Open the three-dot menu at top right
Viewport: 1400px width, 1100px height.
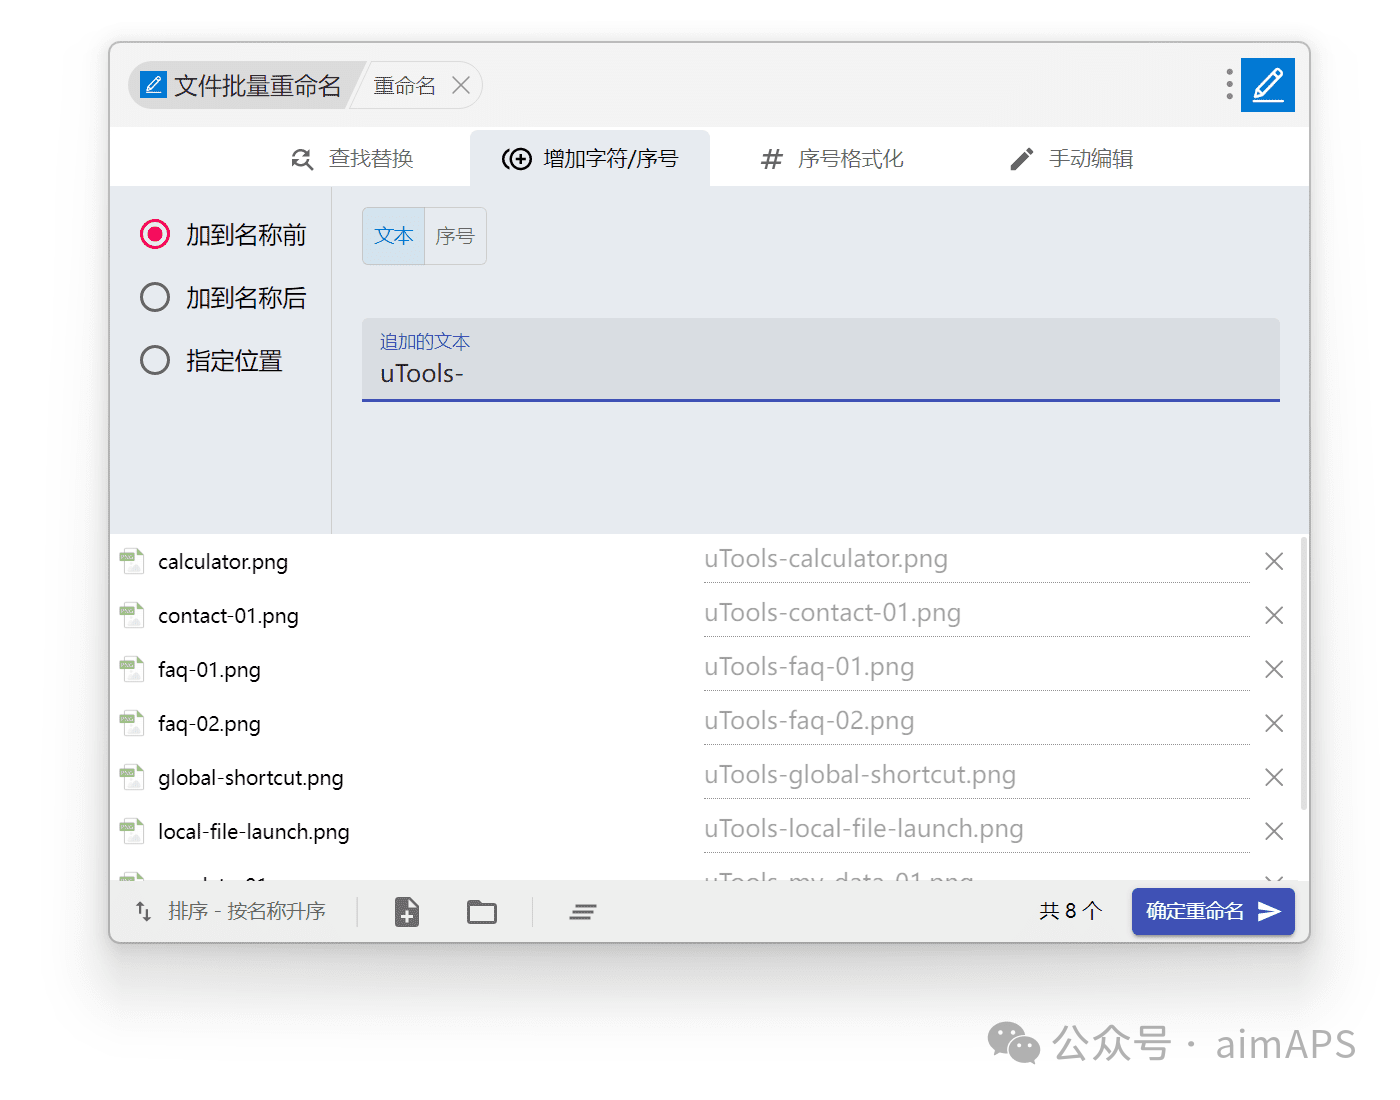pos(1229,85)
